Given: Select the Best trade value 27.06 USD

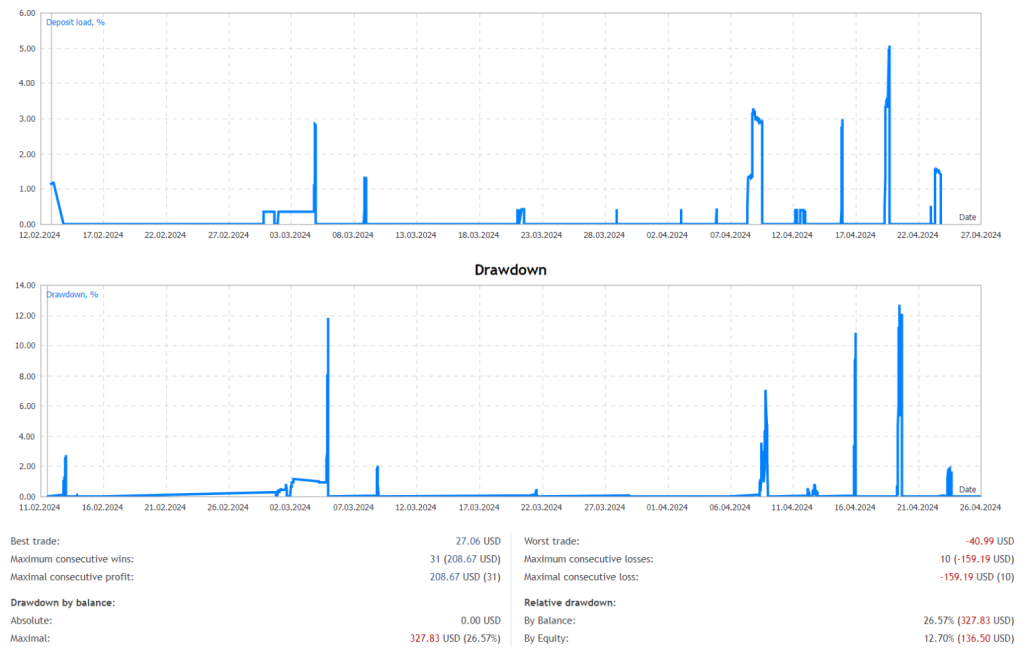Looking at the screenshot, I should pos(471,541).
